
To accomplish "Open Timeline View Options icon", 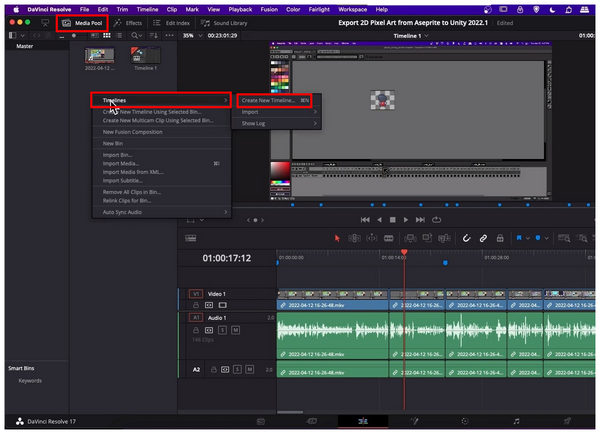I will [x=191, y=238].
